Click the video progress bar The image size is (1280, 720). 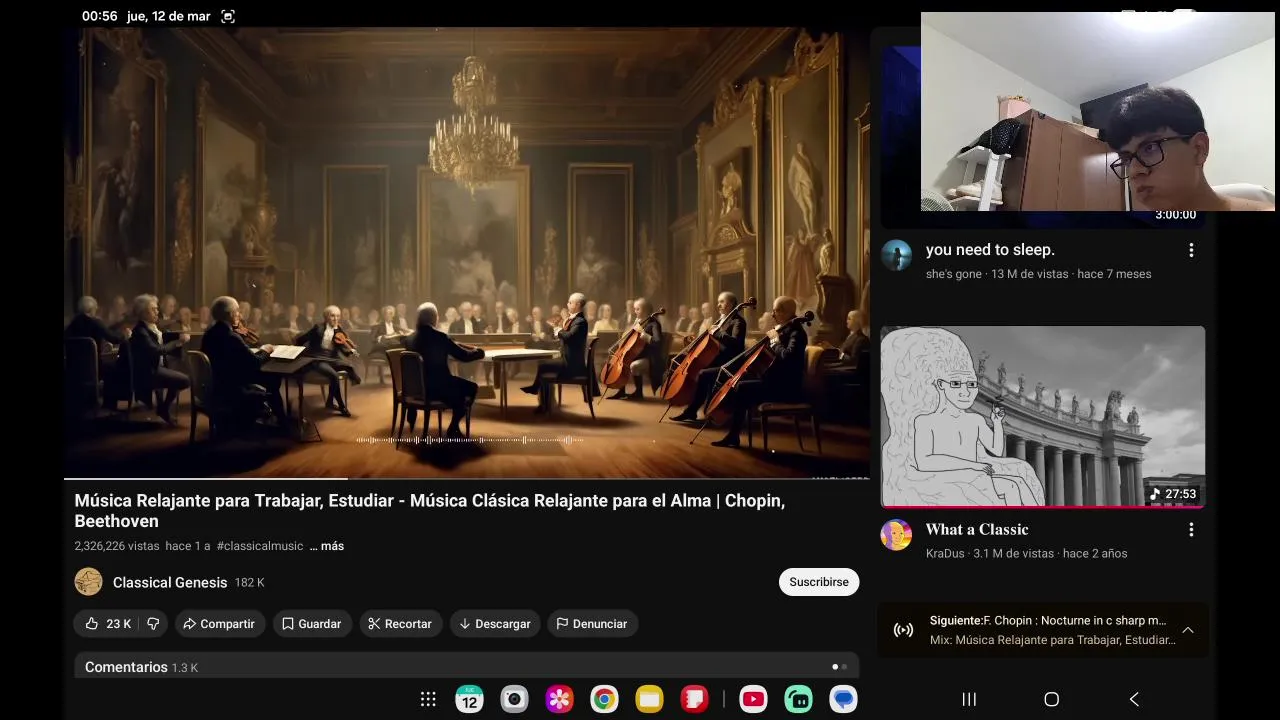(x=467, y=479)
